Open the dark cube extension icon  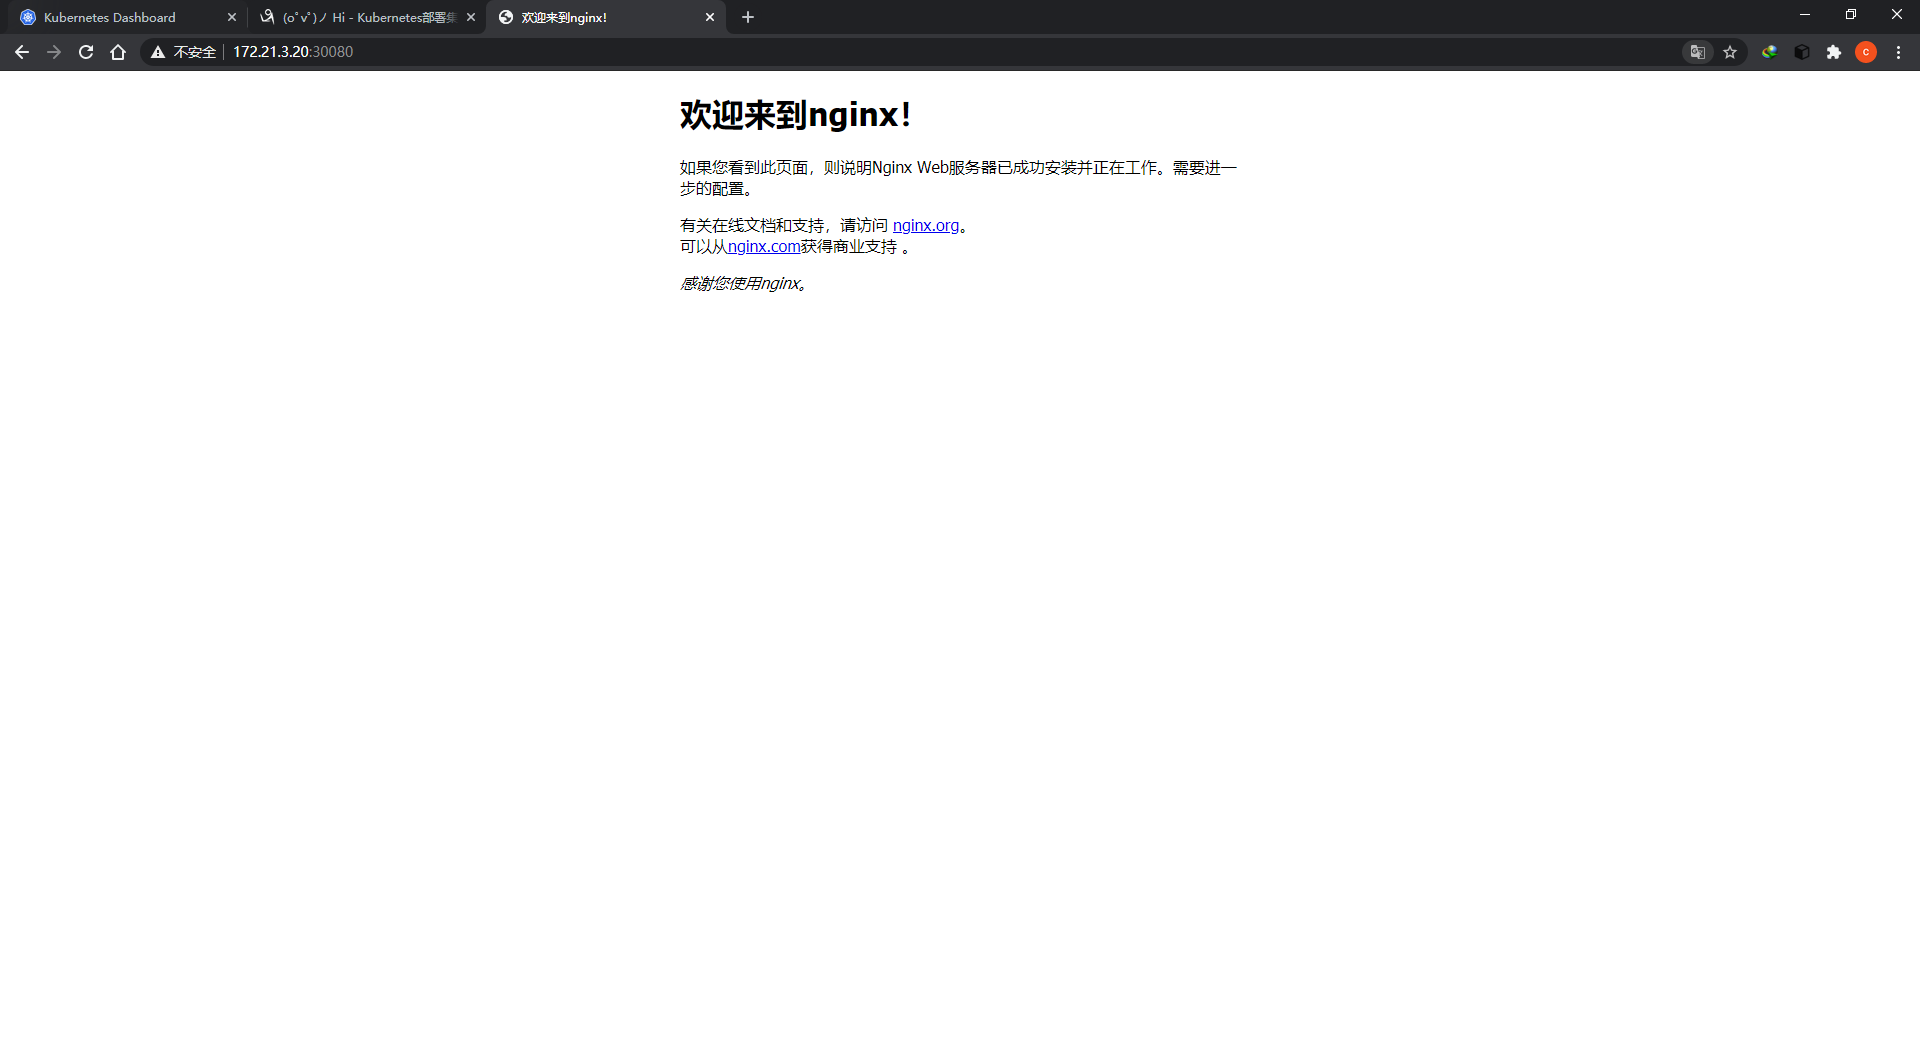(1802, 52)
